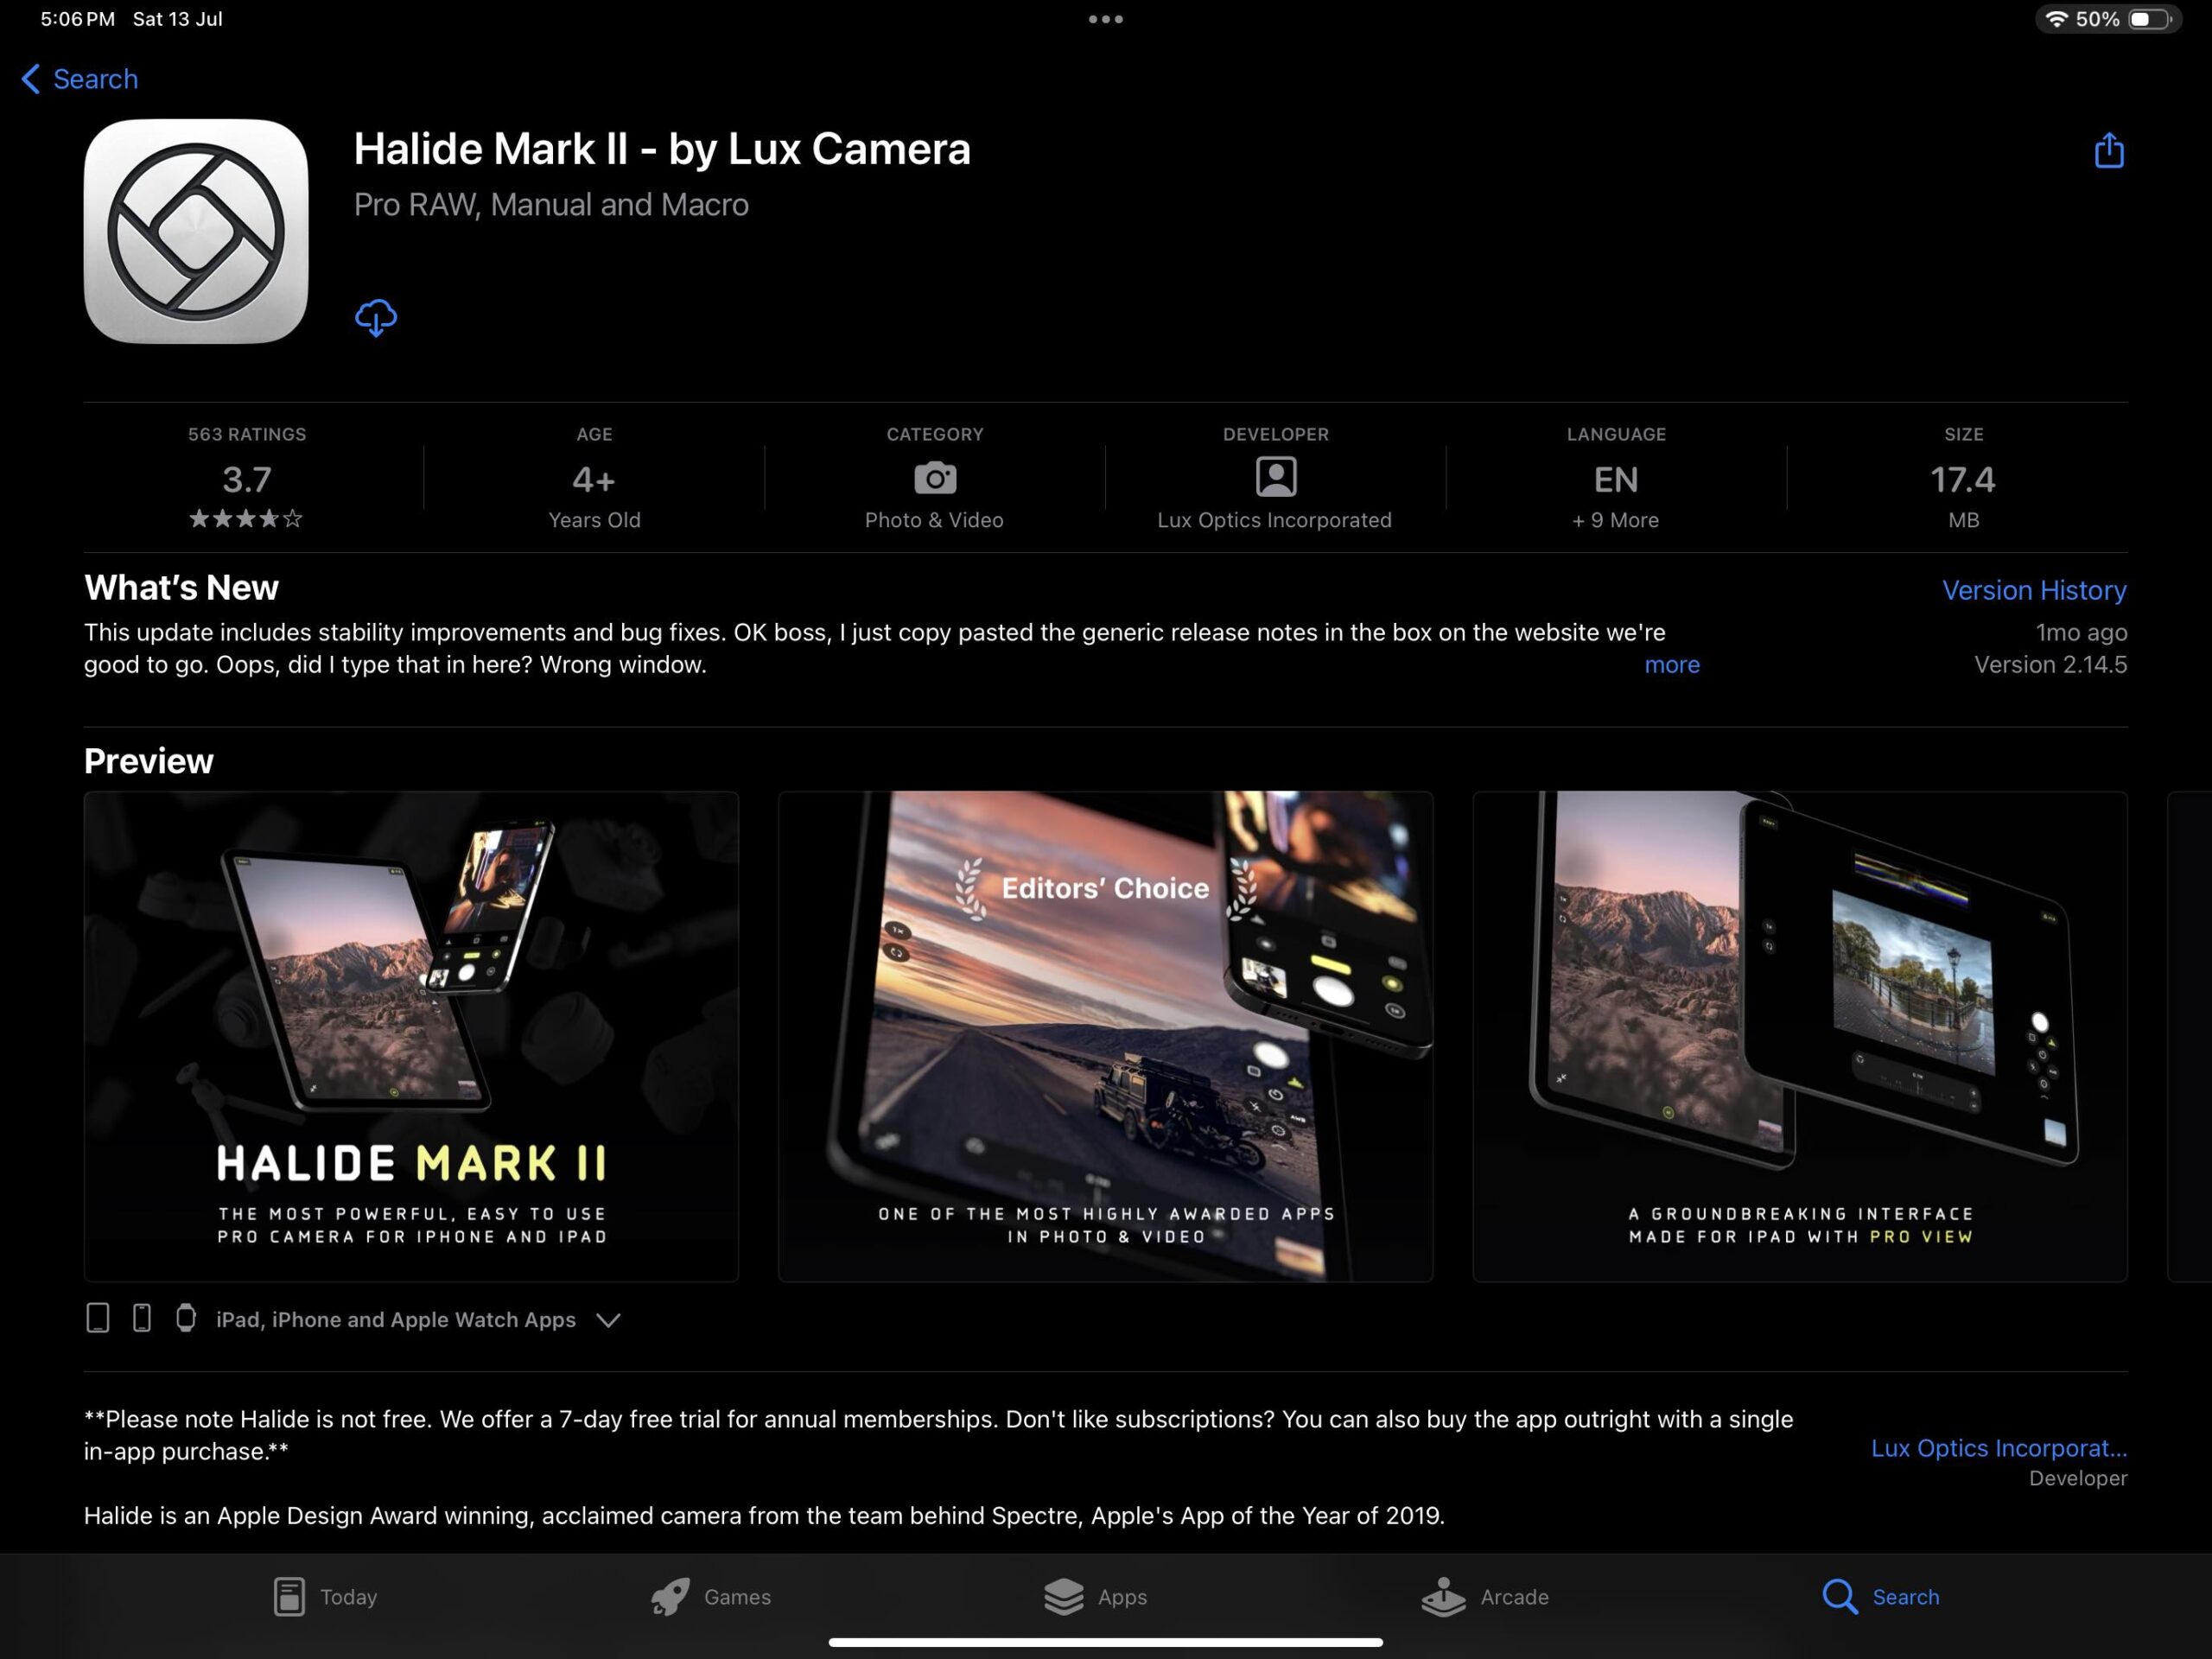Open the share sheet icon
This screenshot has width=2212, height=1659.
2109,150
